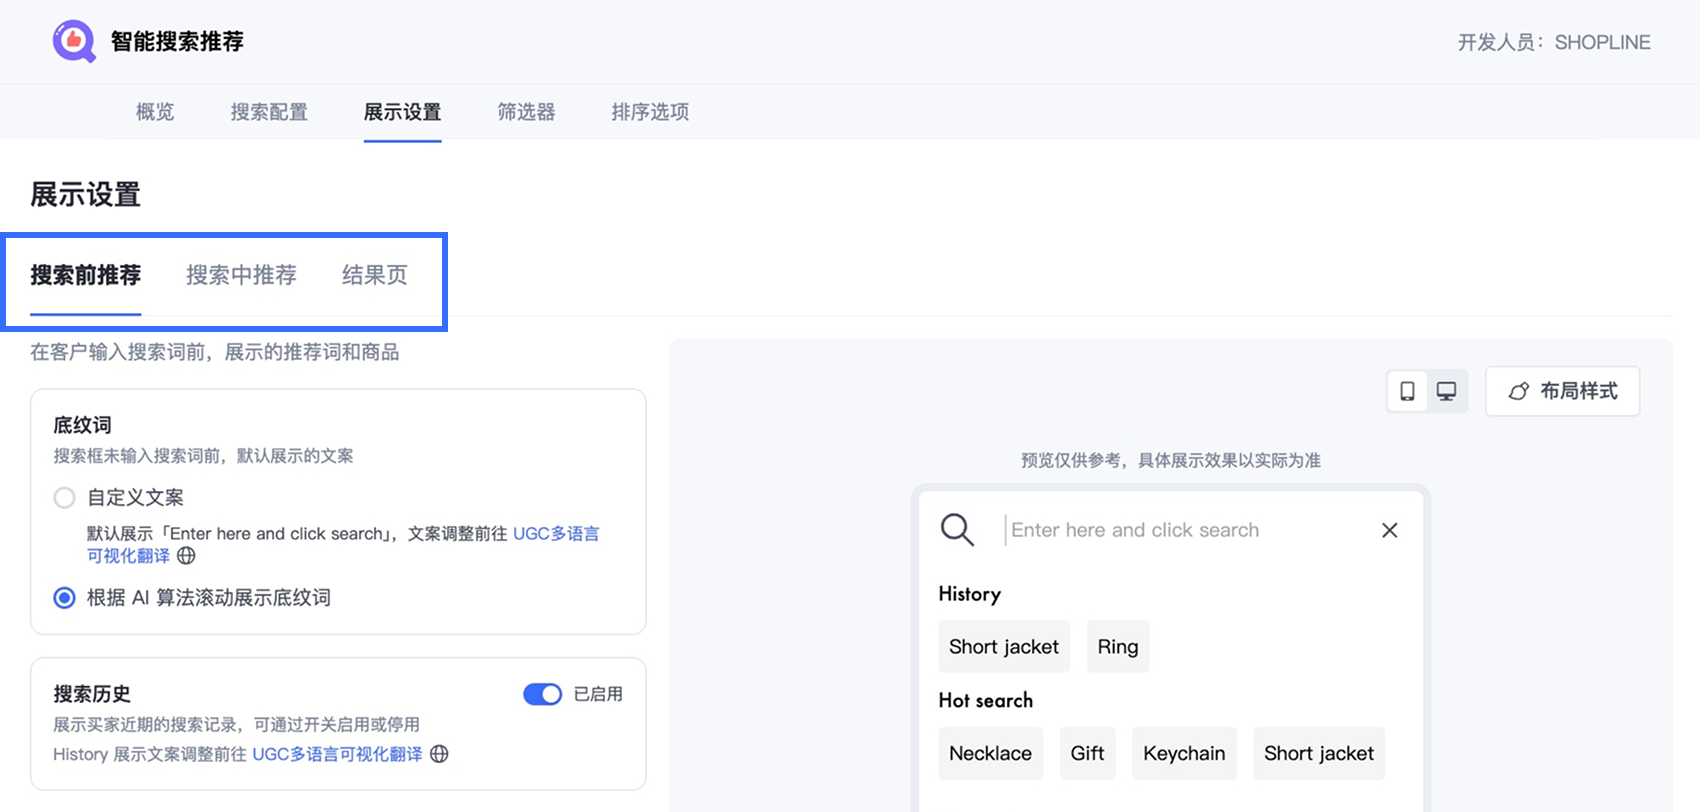Click the smart search app logo icon
The width and height of the screenshot is (1700, 812).
tap(74, 42)
